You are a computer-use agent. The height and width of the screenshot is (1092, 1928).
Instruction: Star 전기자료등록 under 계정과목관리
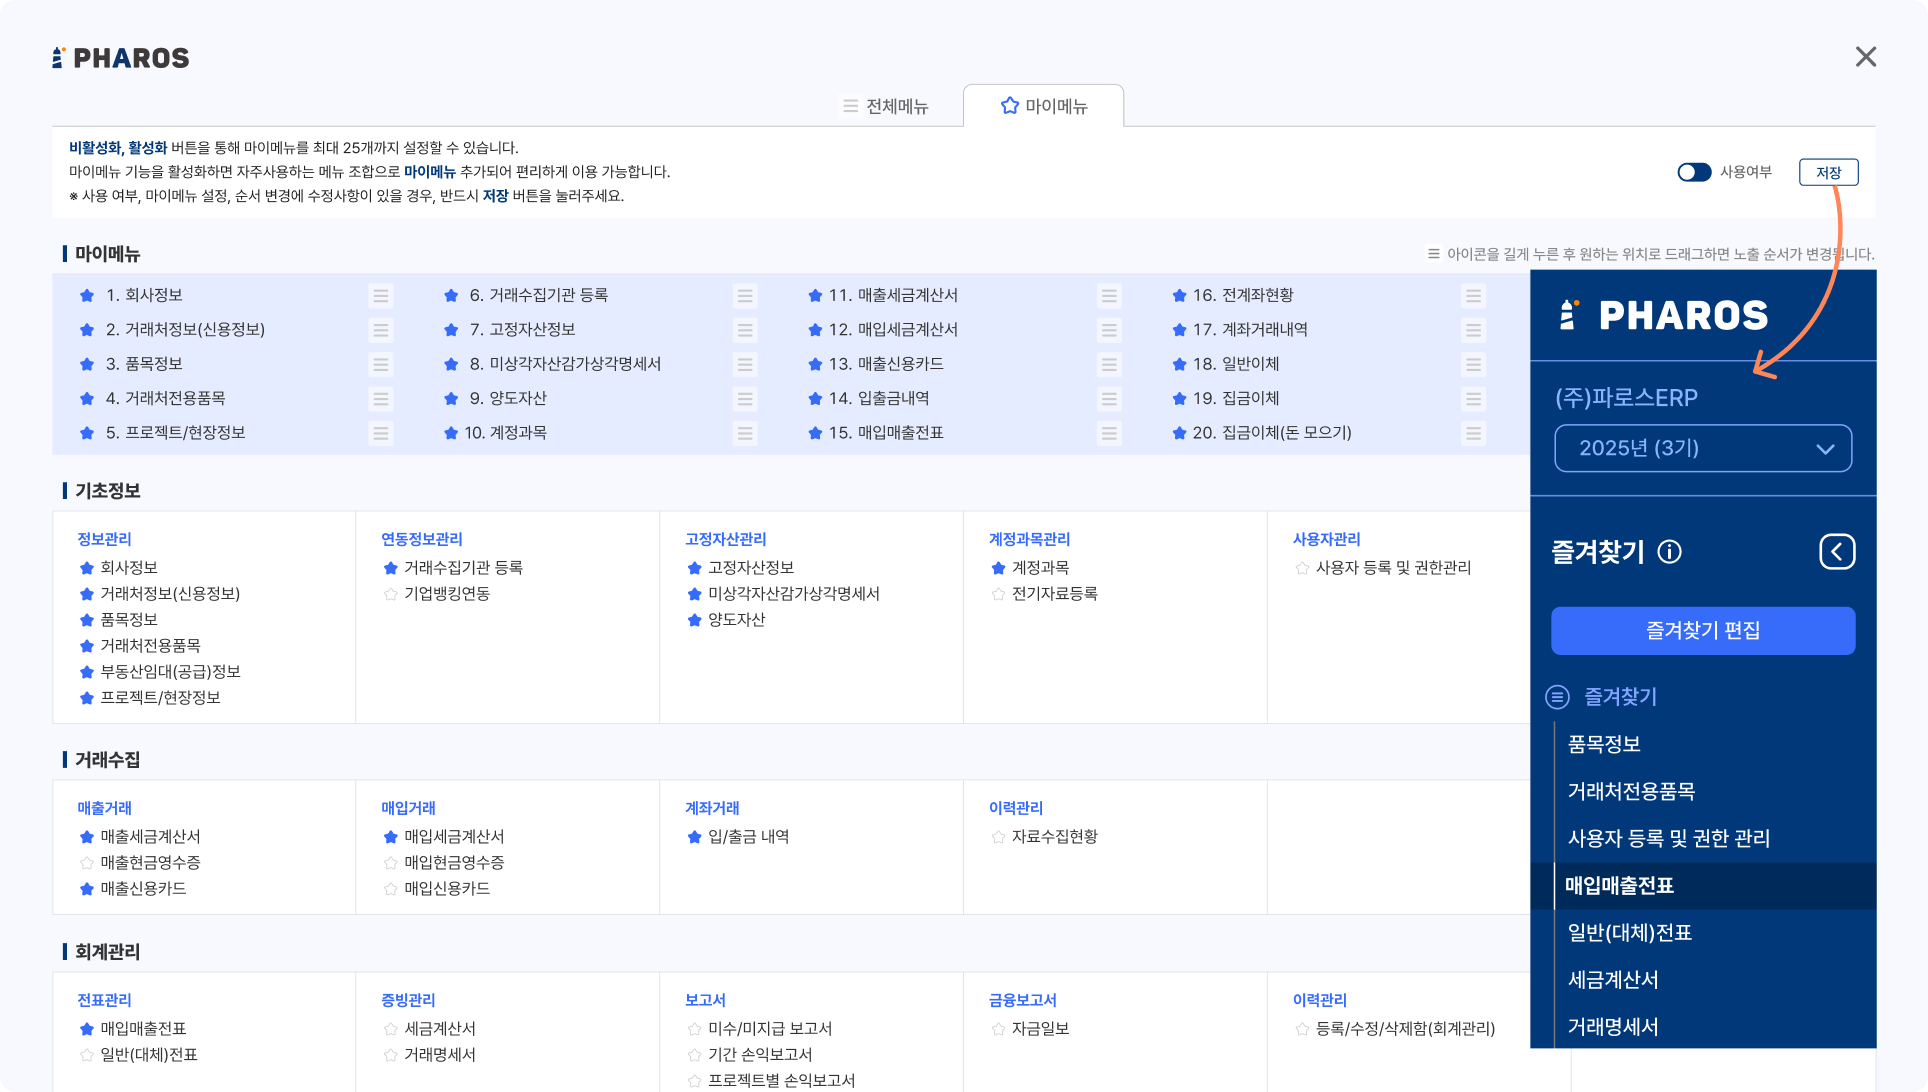(x=998, y=594)
